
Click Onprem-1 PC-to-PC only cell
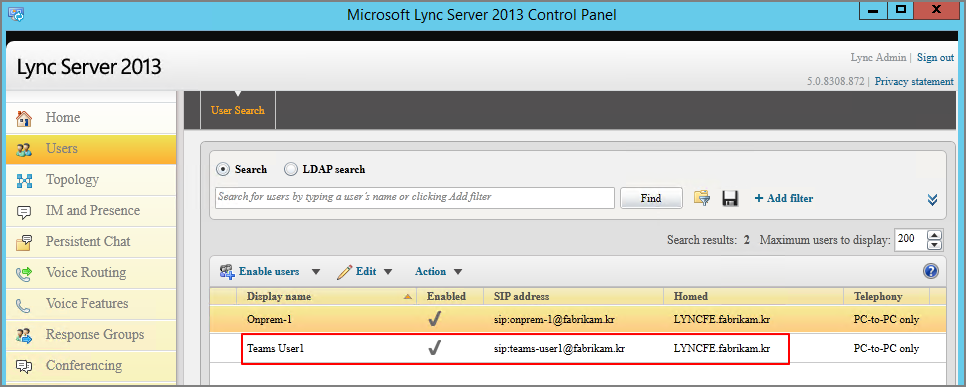coord(886,320)
